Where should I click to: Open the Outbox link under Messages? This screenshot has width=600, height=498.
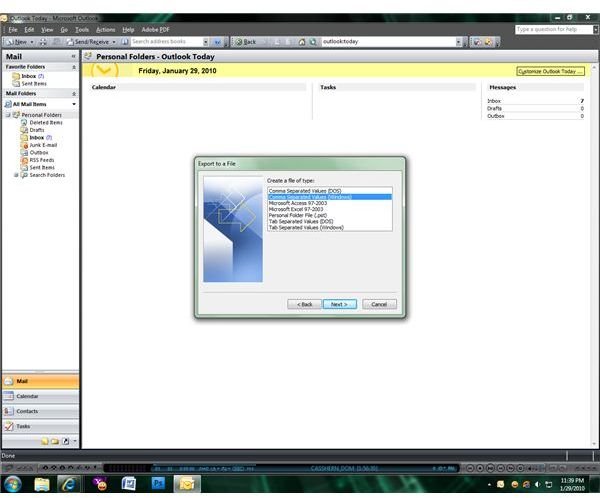(496, 116)
